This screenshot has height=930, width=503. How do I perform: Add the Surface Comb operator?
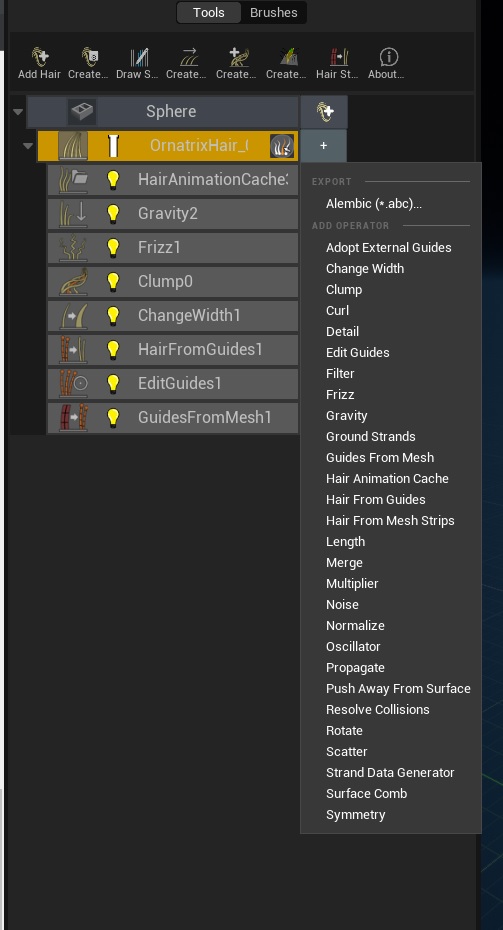point(367,794)
